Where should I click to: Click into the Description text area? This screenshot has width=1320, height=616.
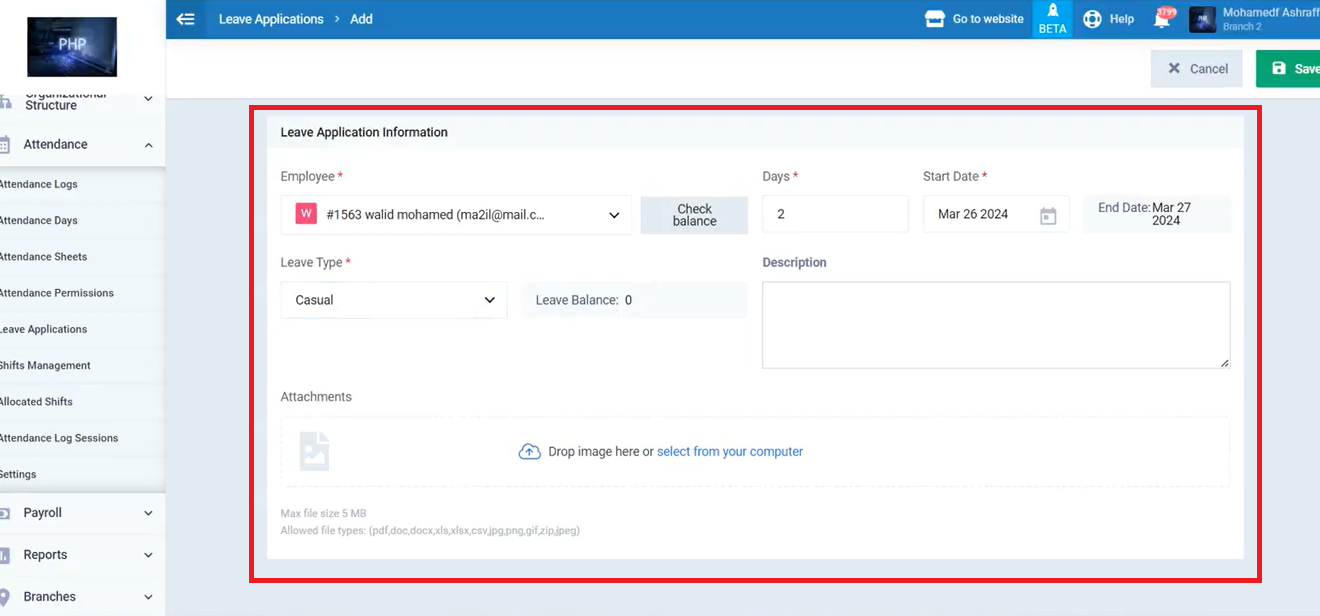click(x=995, y=325)
